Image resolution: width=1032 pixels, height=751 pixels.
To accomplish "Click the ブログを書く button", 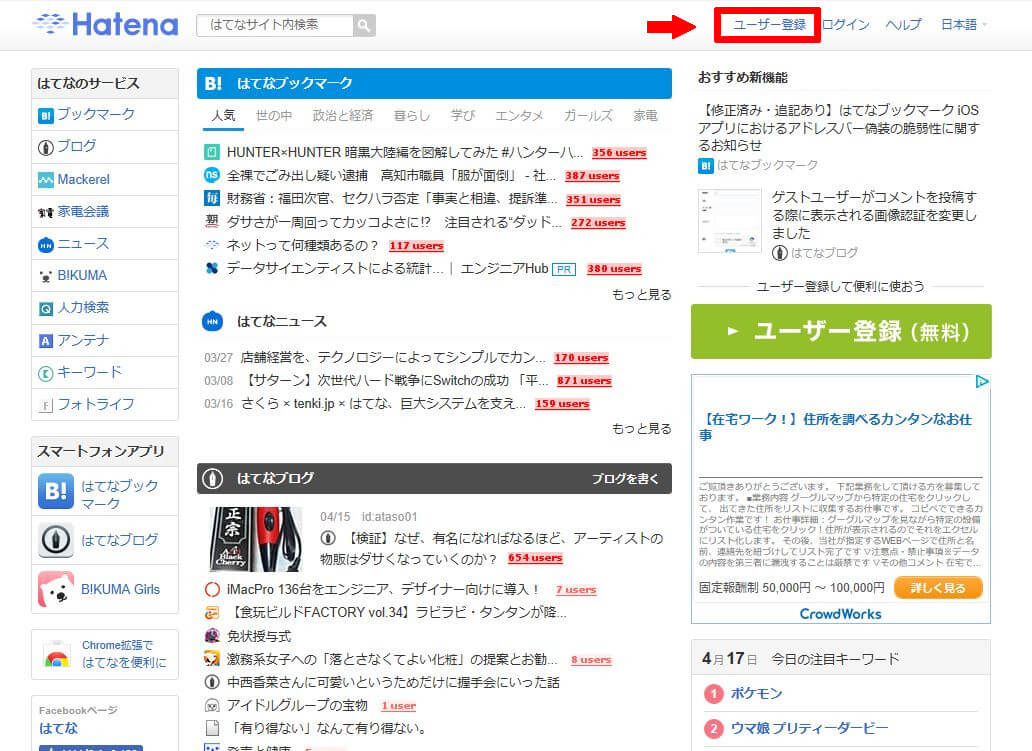I will coord(625,479).
